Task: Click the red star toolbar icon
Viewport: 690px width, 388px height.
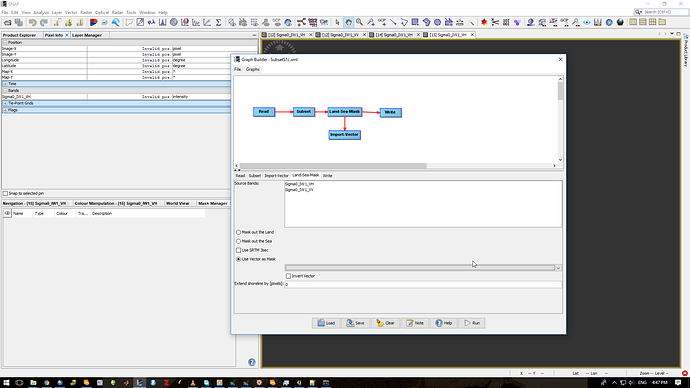Action: (x=484, y=22)
